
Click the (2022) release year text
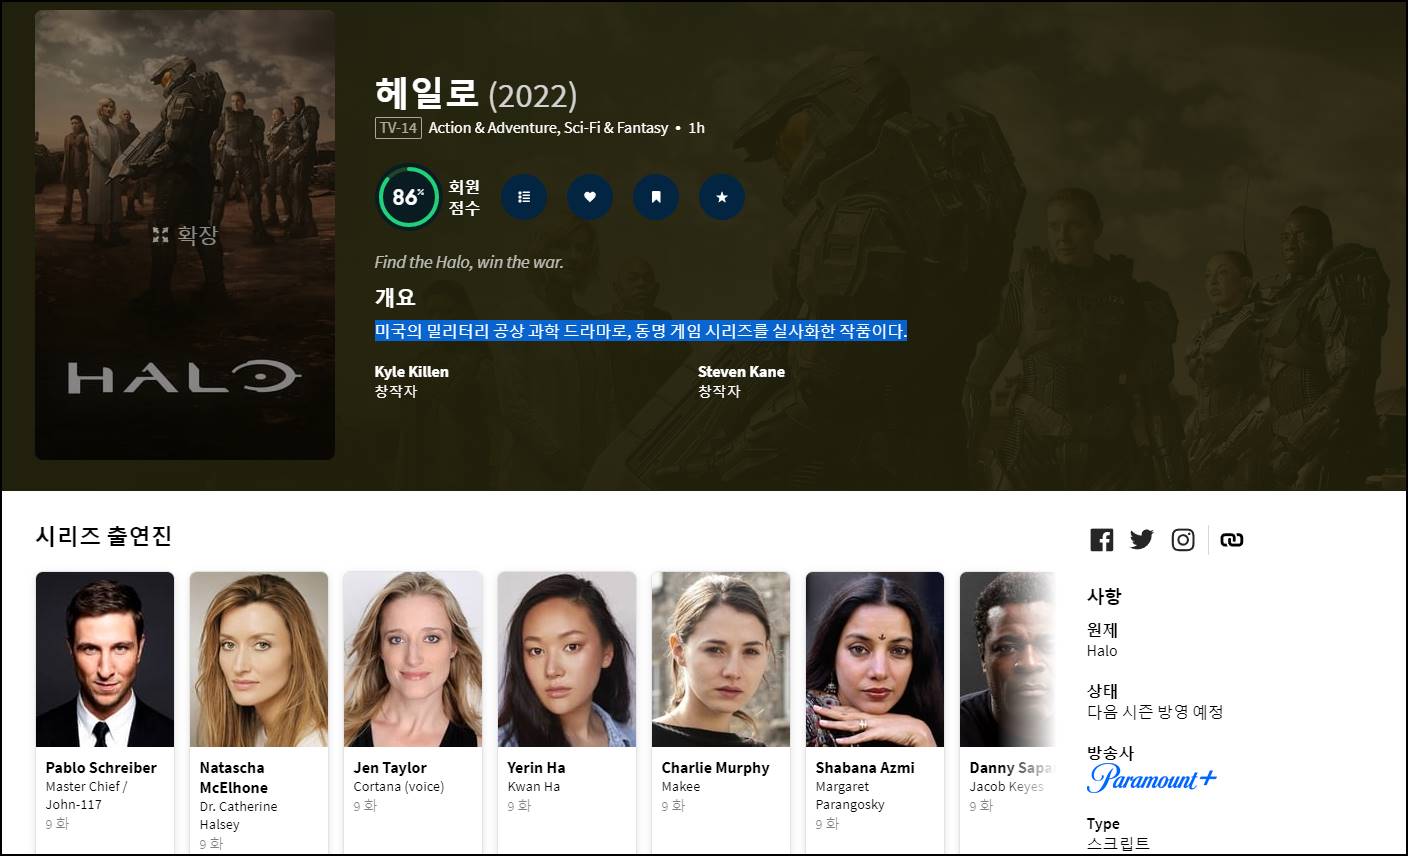(x=532, y=95)
